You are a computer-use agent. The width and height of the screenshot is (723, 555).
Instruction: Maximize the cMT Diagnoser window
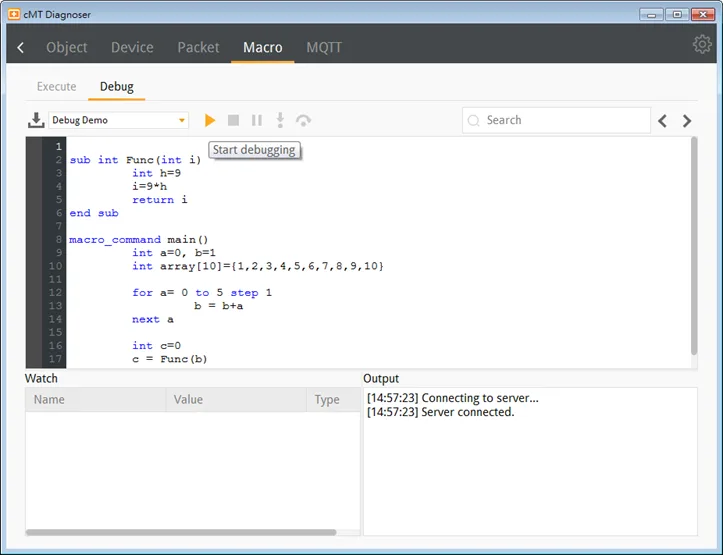tap(677, 15)
